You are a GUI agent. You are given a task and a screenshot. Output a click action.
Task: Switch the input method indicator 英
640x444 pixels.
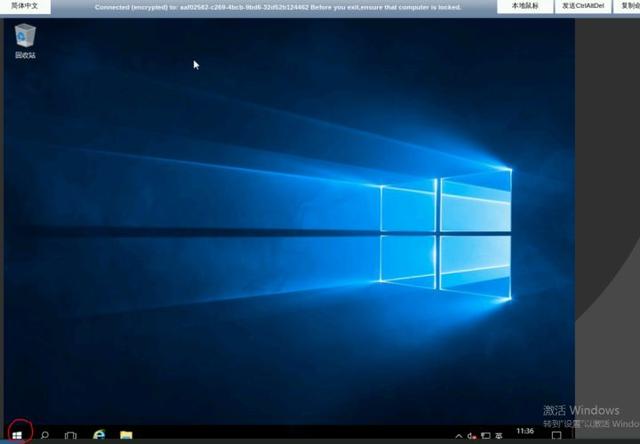pos(499,436)
